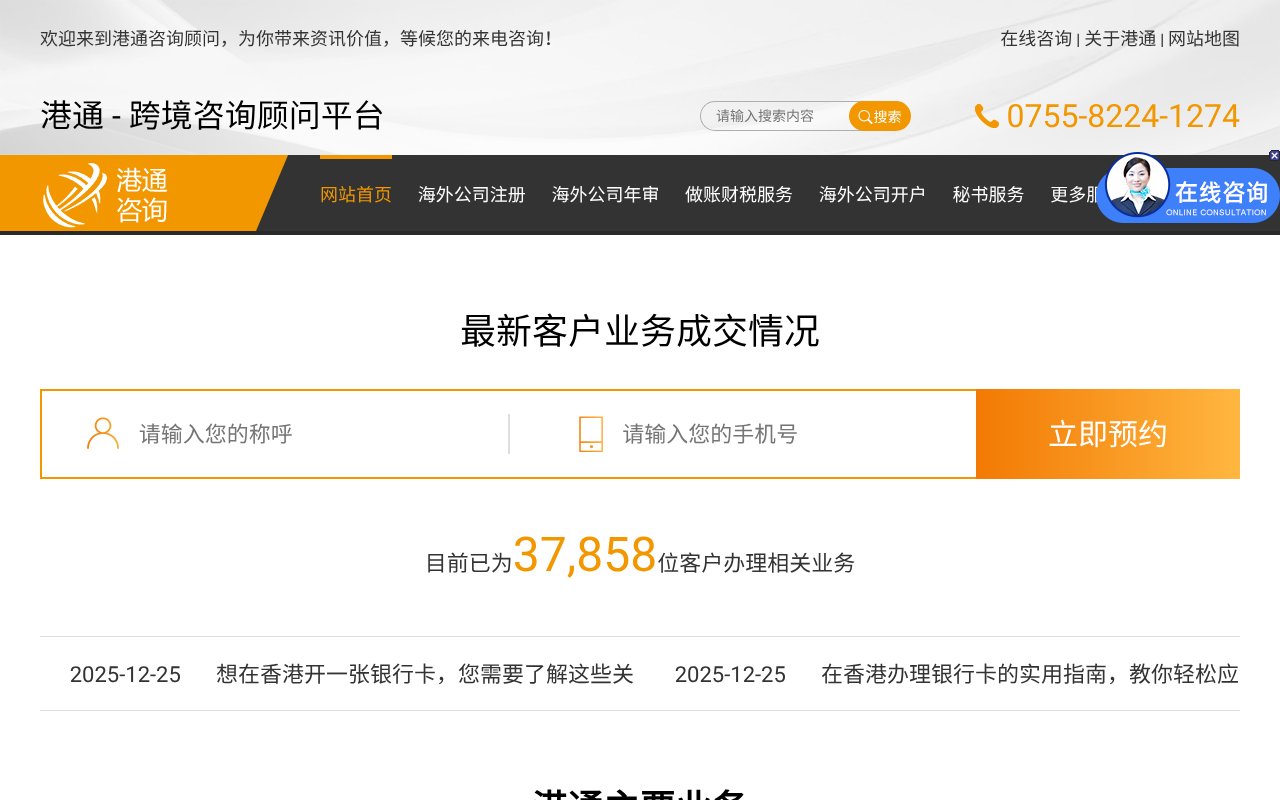Select 做账财税服务 in the navigation

738,195
